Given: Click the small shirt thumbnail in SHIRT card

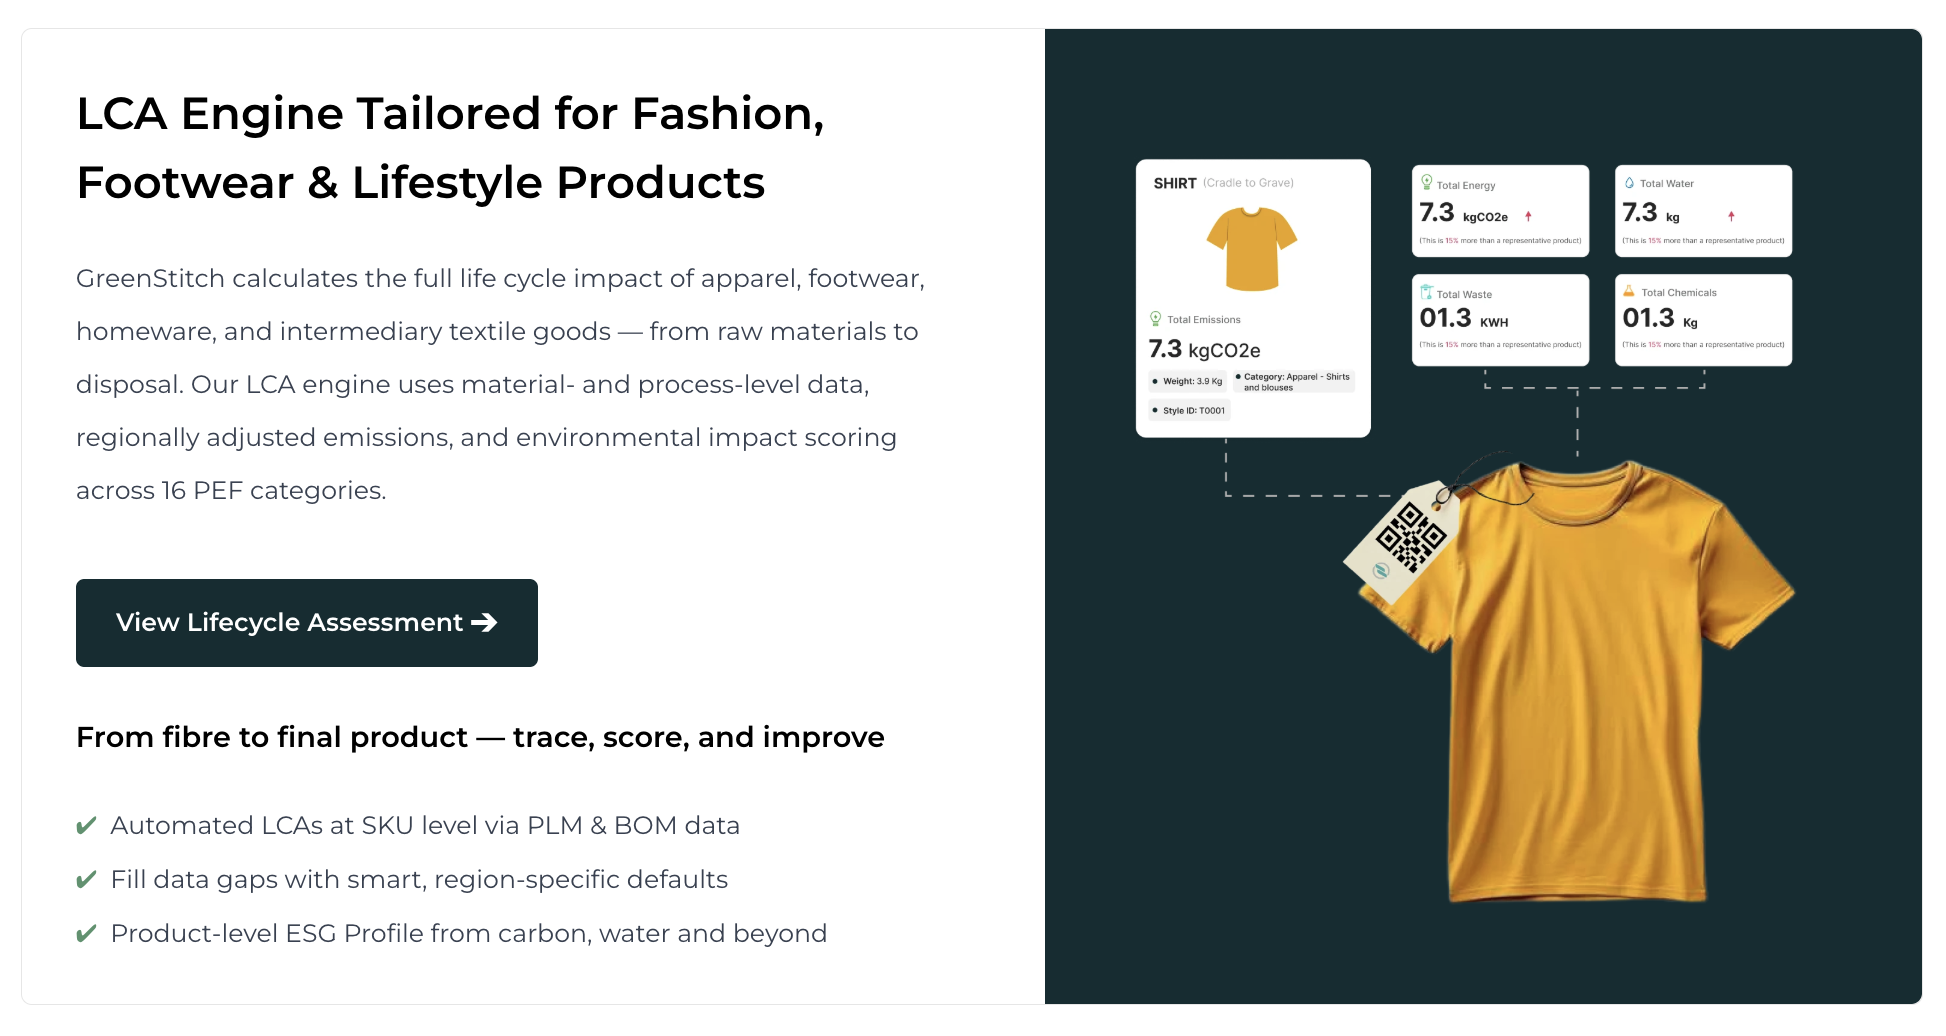Looking at the screenshot, I should tap(1252, 248).
